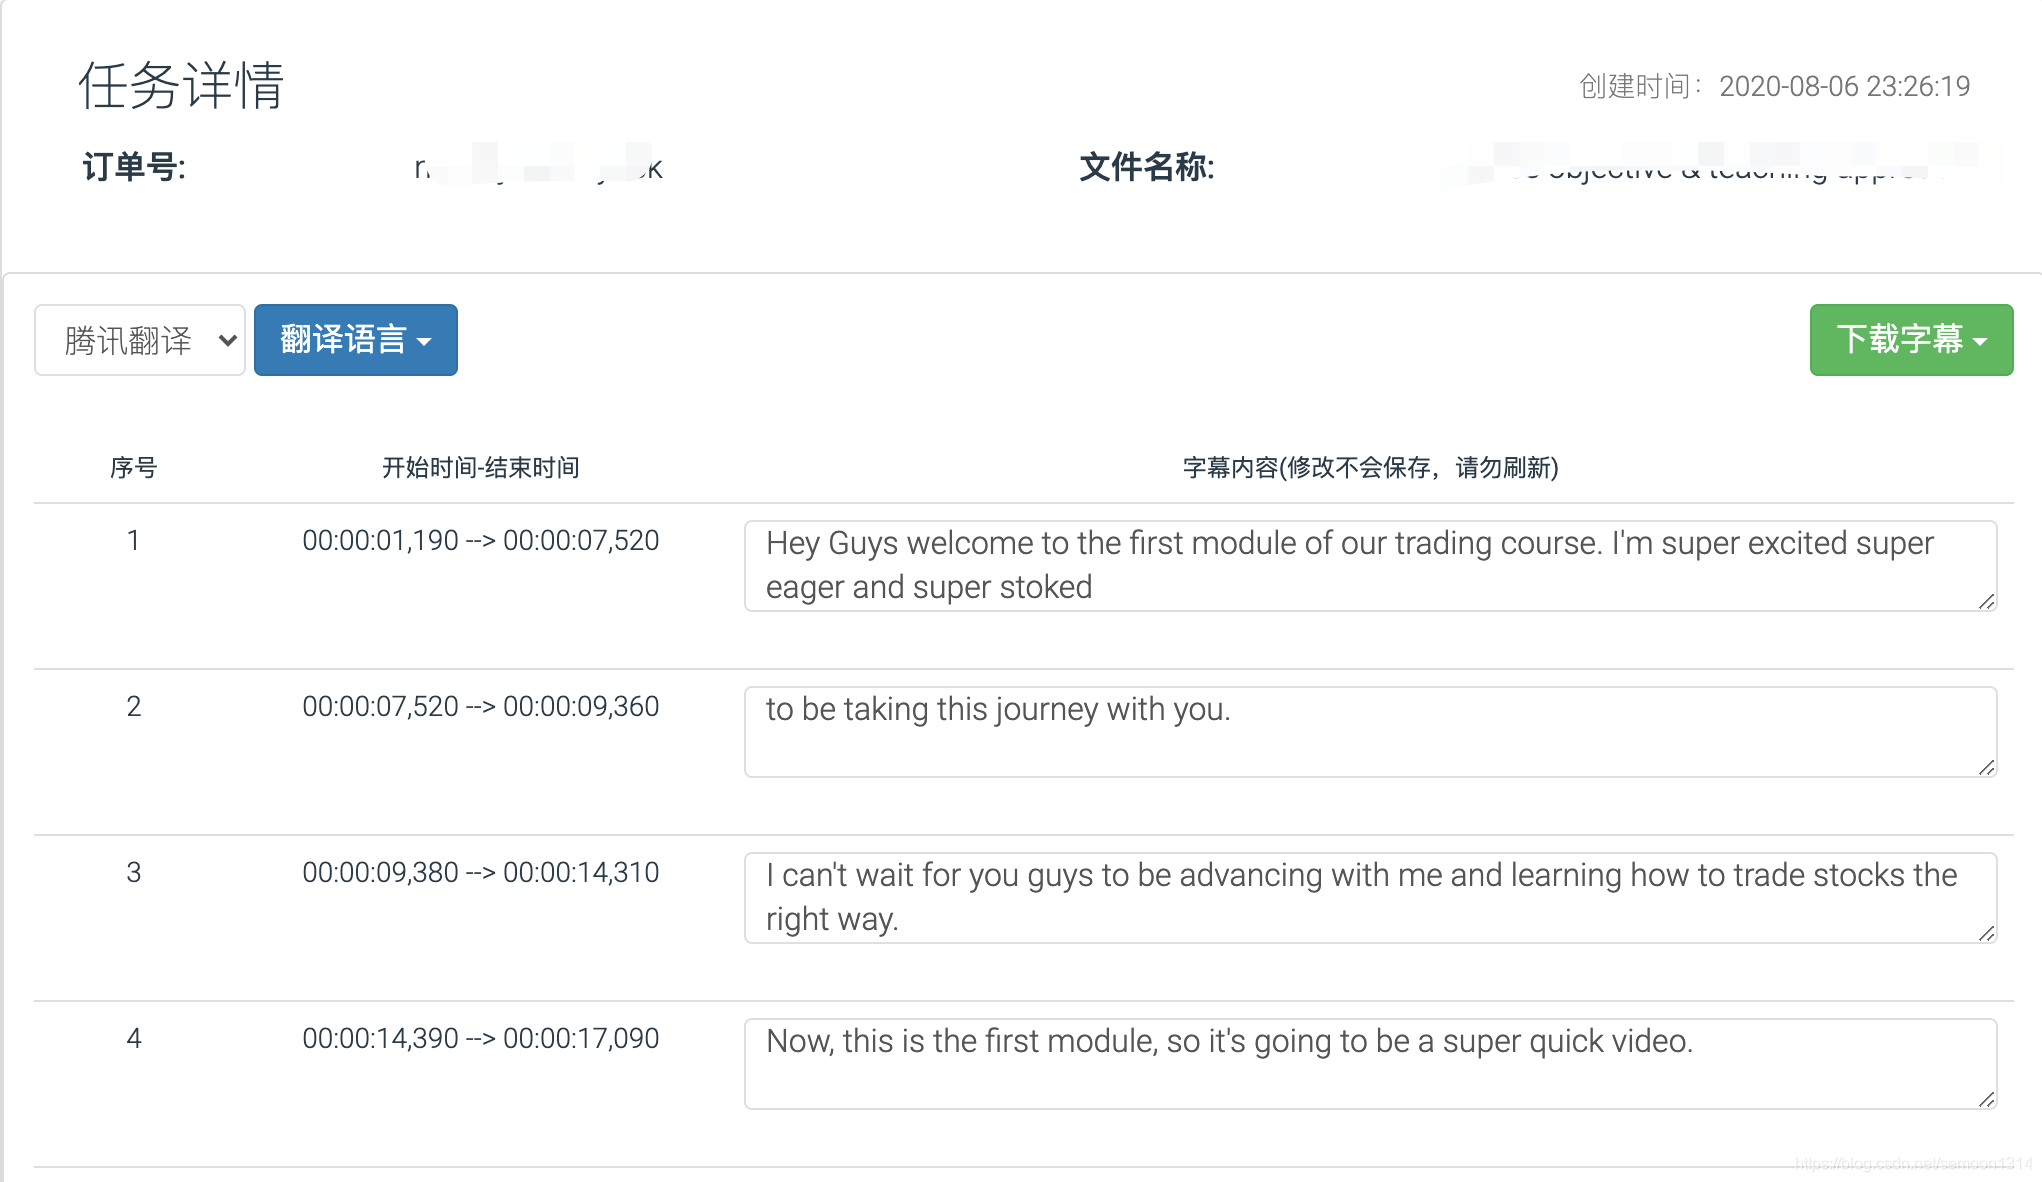The image size is (2042, 1182).
Task: Click the 字幕内容 column header
Action: 1369,468
